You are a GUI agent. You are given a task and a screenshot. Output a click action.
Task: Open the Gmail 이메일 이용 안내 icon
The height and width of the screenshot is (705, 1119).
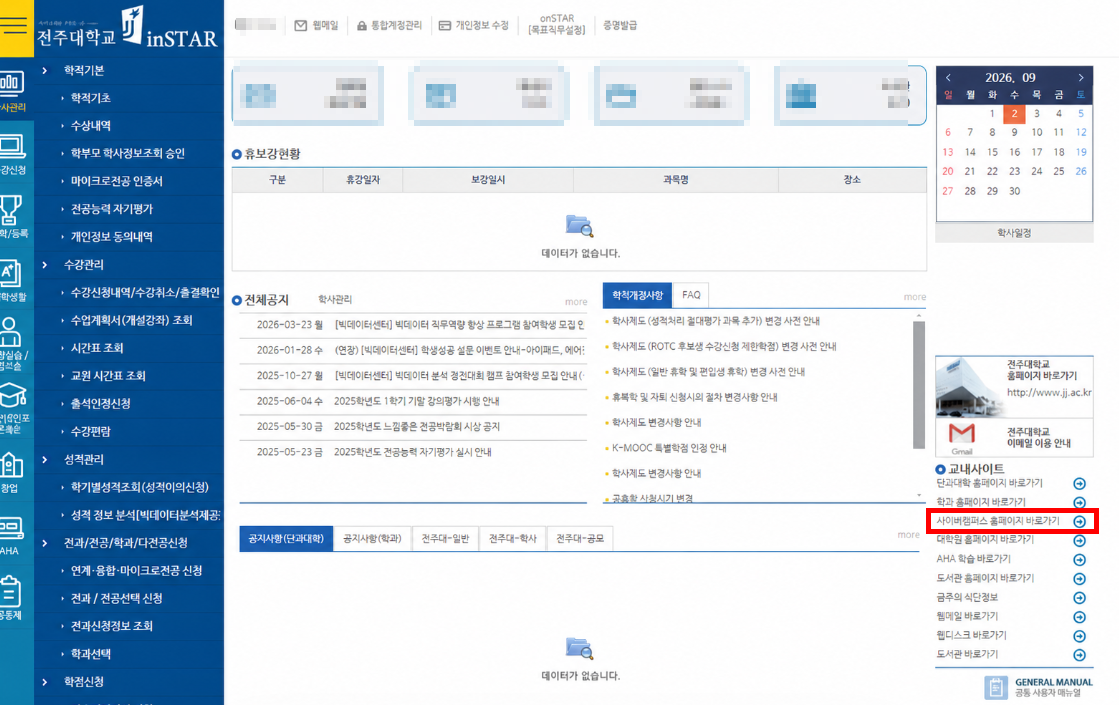pyautogui.click(x=961, y=433)
